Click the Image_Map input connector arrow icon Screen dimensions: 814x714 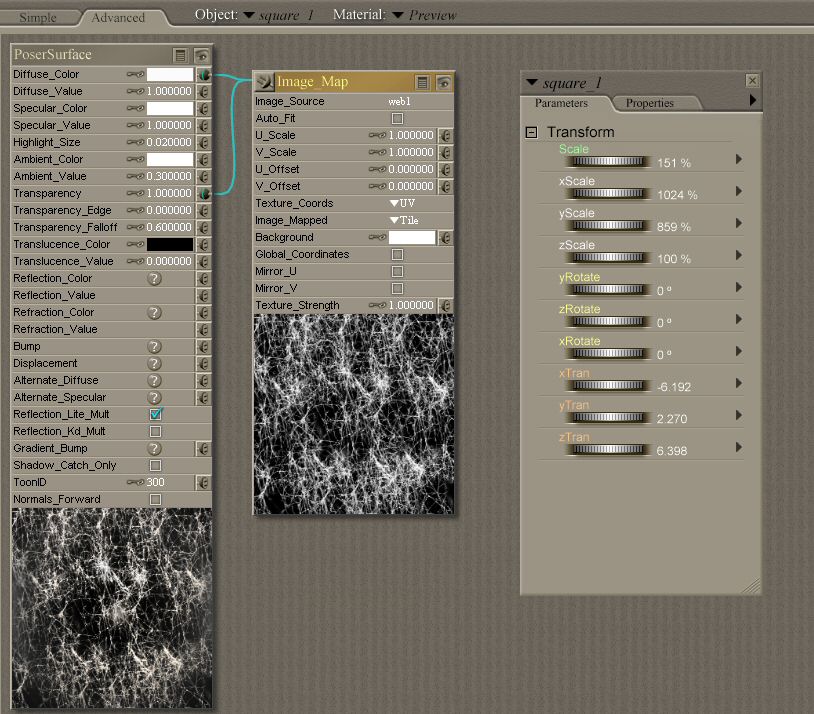coord(264,83)
